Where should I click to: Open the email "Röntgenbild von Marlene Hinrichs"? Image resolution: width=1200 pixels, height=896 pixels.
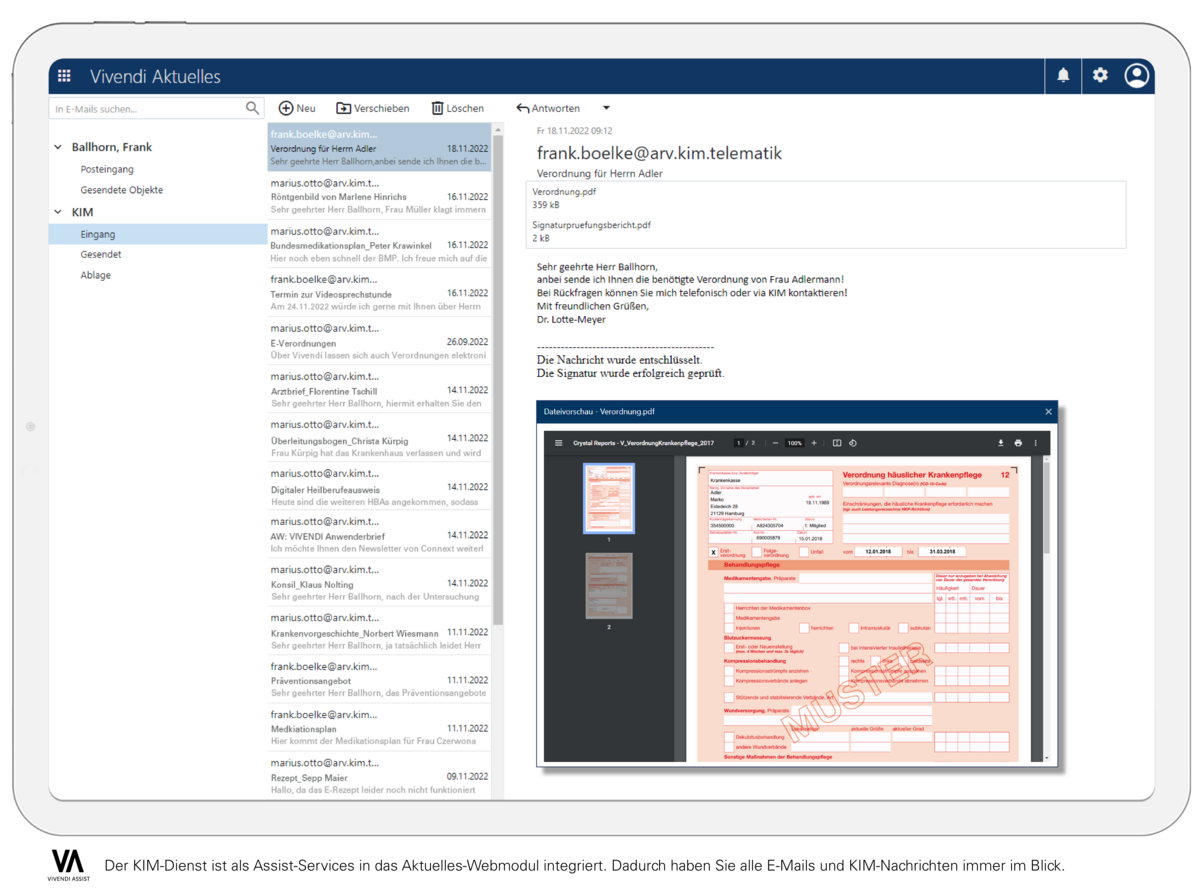point(380,196)
